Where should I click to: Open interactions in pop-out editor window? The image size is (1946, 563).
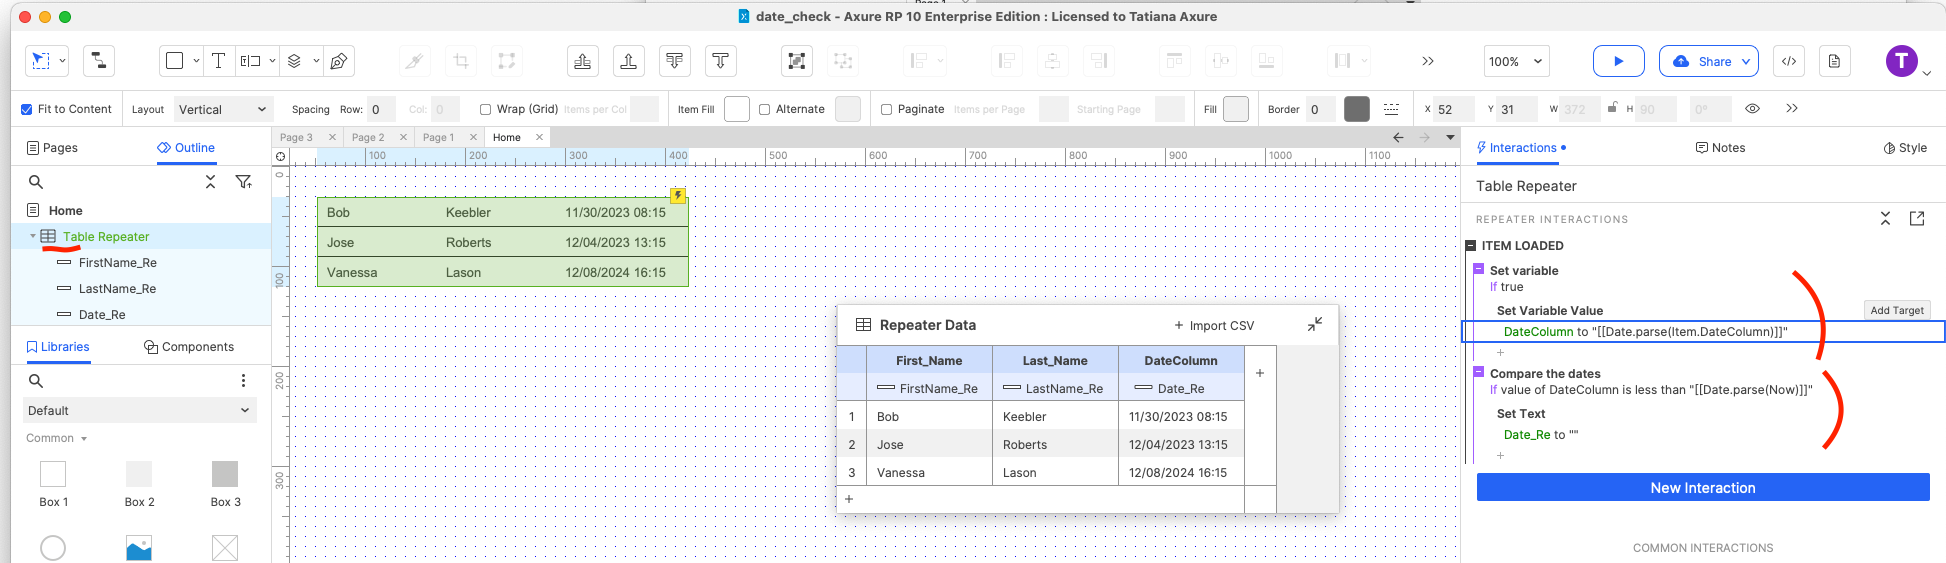[1916, 218]
